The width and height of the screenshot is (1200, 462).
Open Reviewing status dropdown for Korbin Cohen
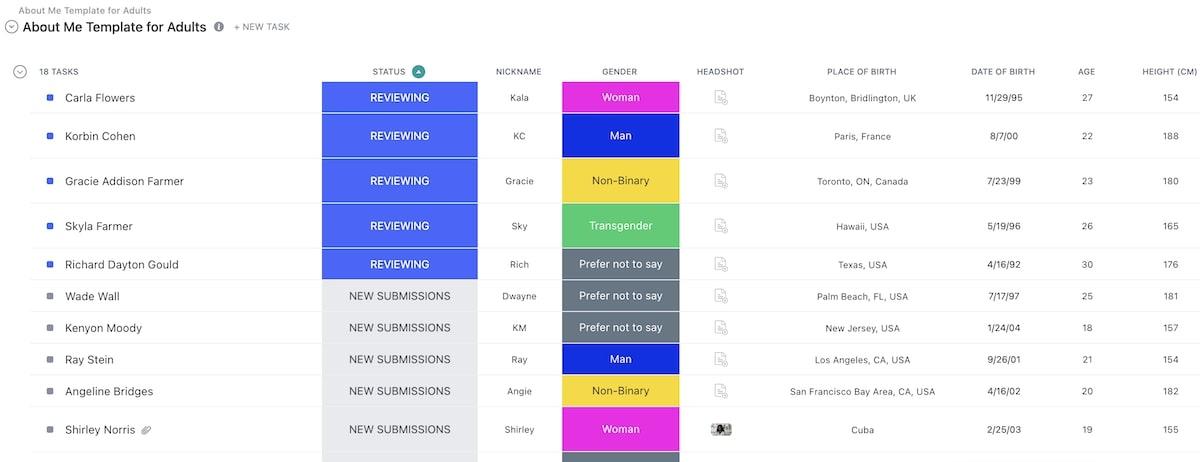coord(400,136)
